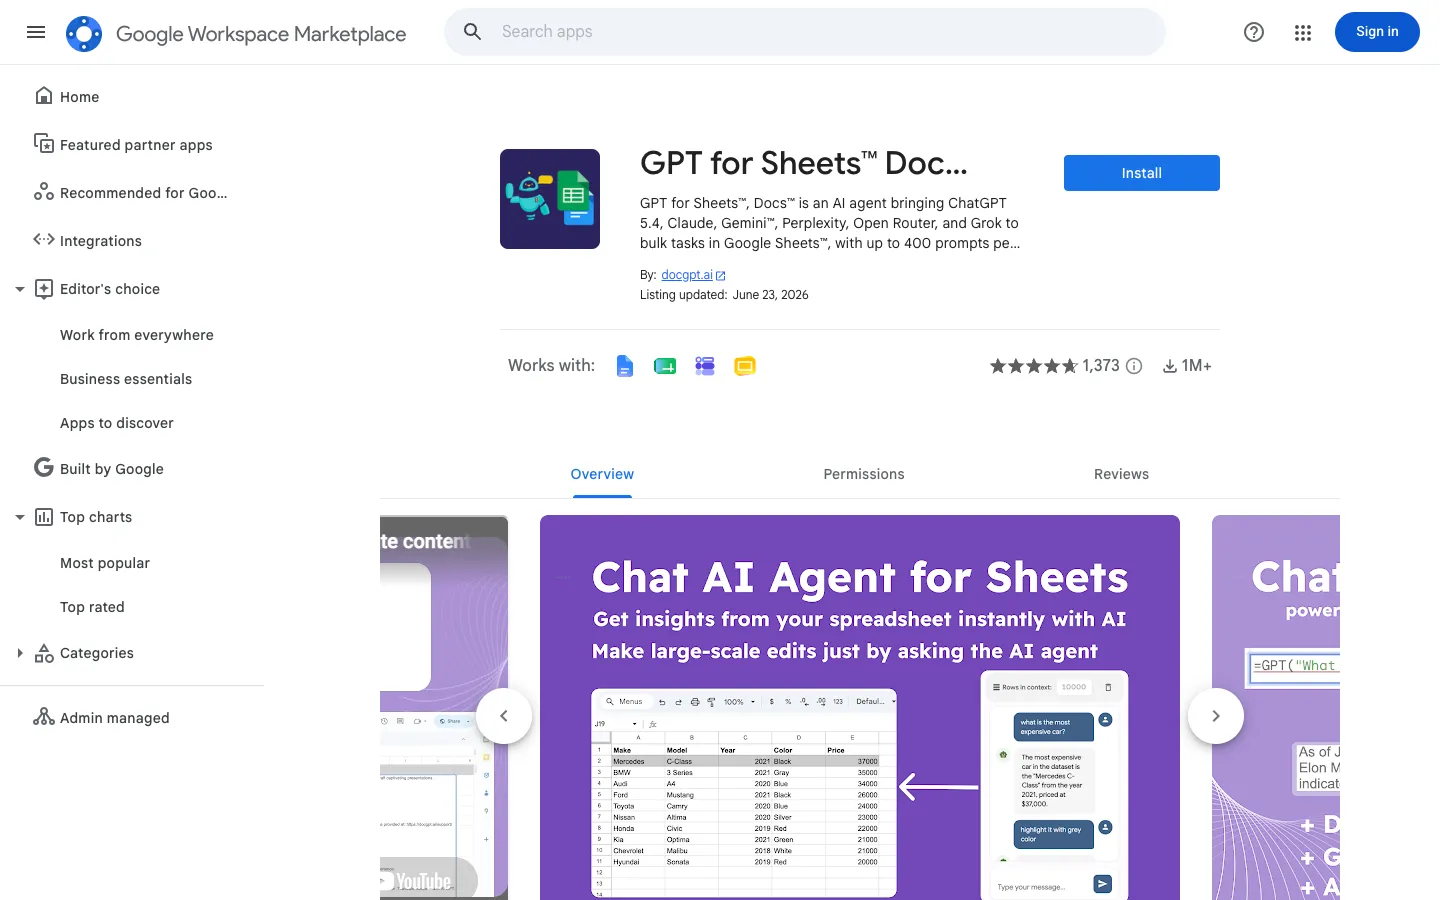Image resolution: width=1440 pixels, height=900 pixels.
Task: Select Top rated chart
Action: (92, 607)
